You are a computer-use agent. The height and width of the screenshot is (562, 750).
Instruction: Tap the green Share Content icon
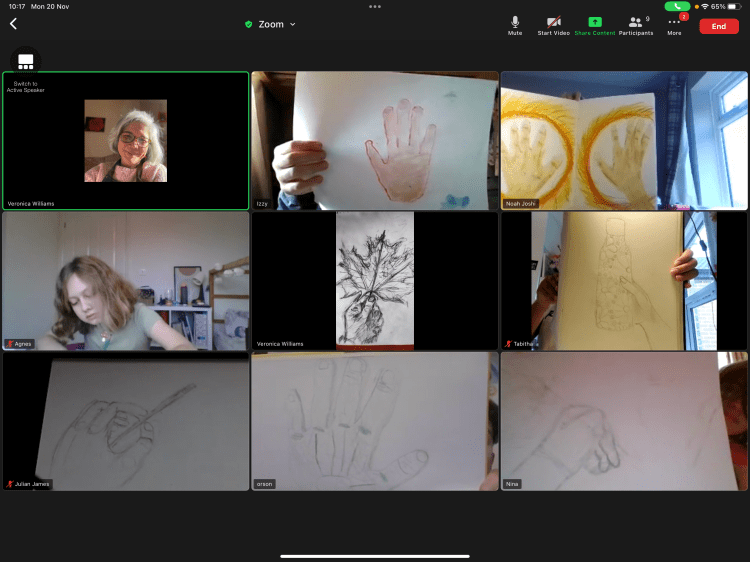pos(595,24)
